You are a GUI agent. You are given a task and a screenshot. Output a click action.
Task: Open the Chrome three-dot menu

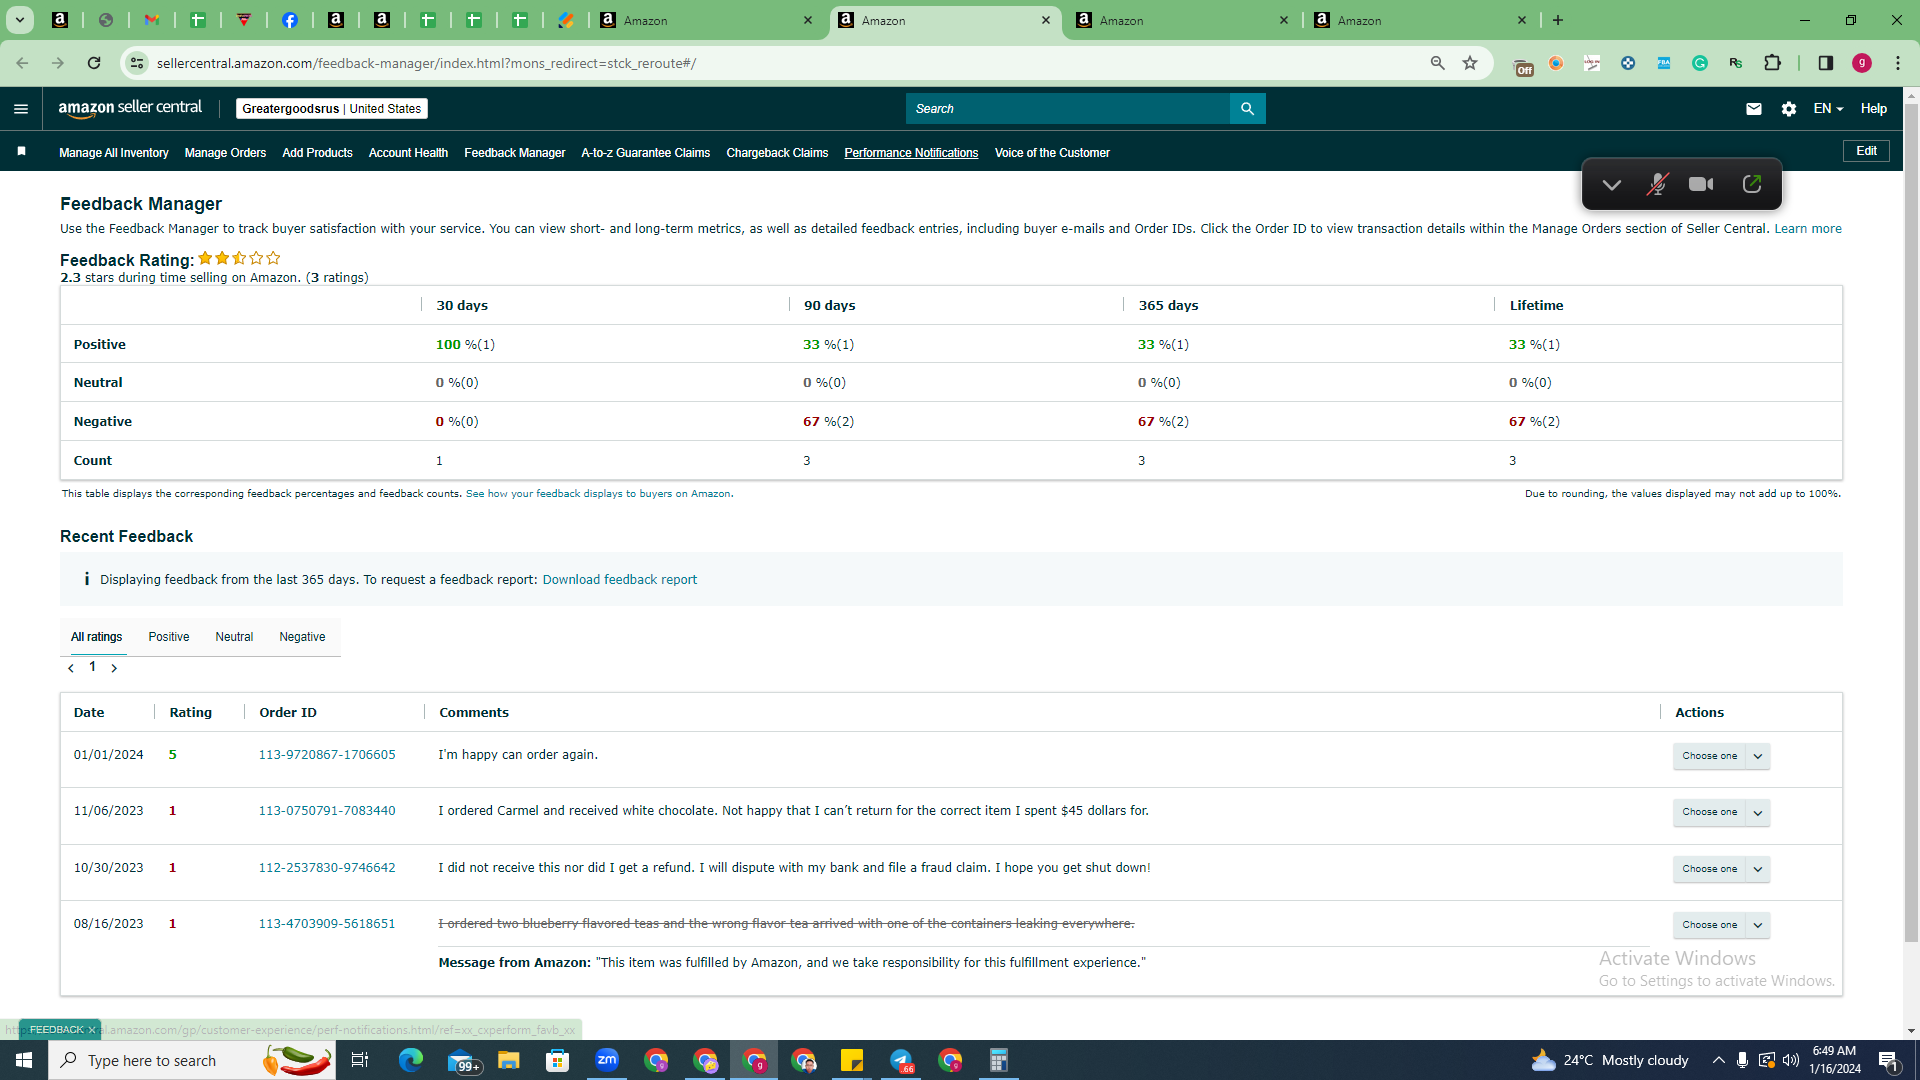click(1898, 63)
